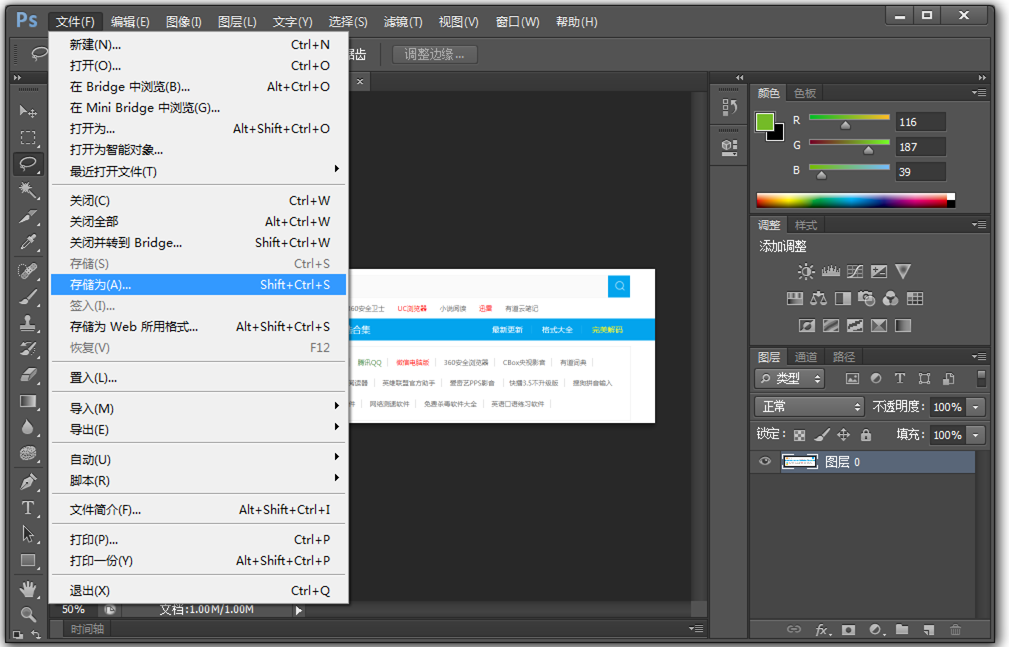Choose 存储为(A)... from the File menu
1009x647 pixels.
click(x=198, y=285)
